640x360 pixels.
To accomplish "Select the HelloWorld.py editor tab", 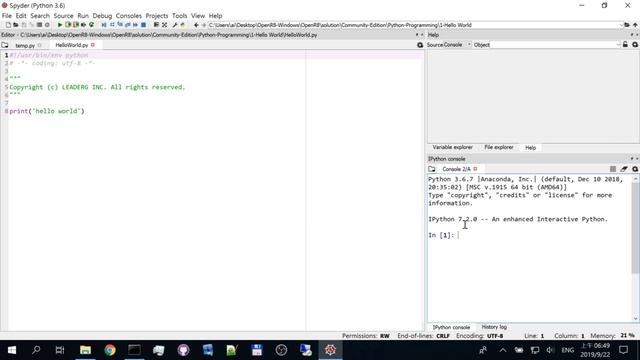I will coord(72,45).
